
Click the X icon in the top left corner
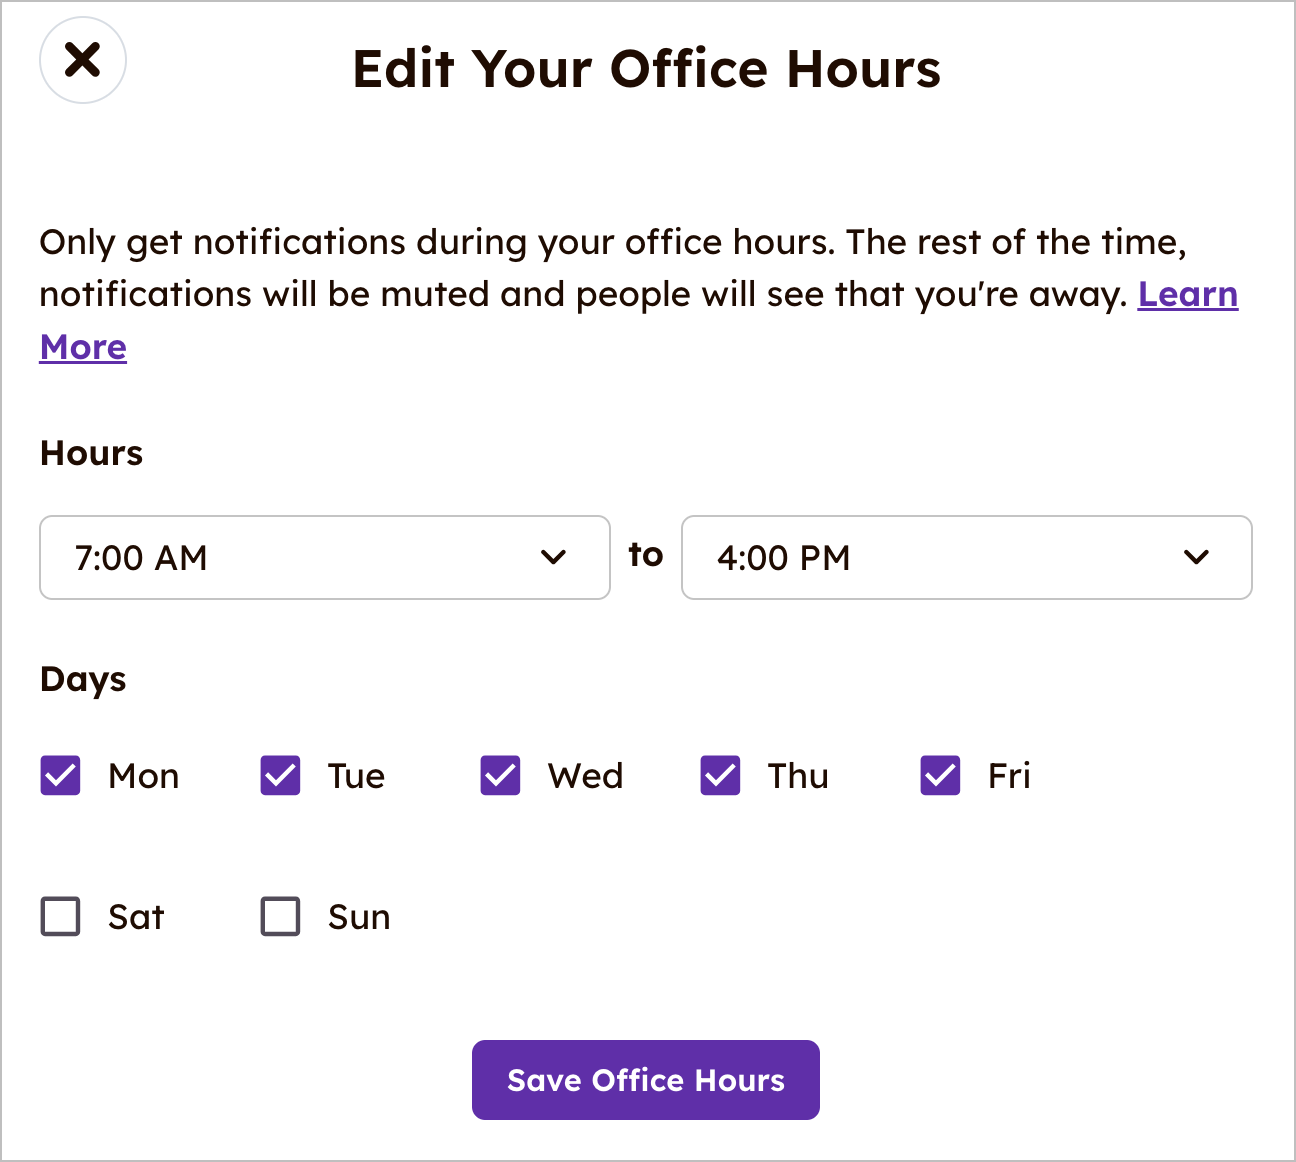(x=82, y=60)
